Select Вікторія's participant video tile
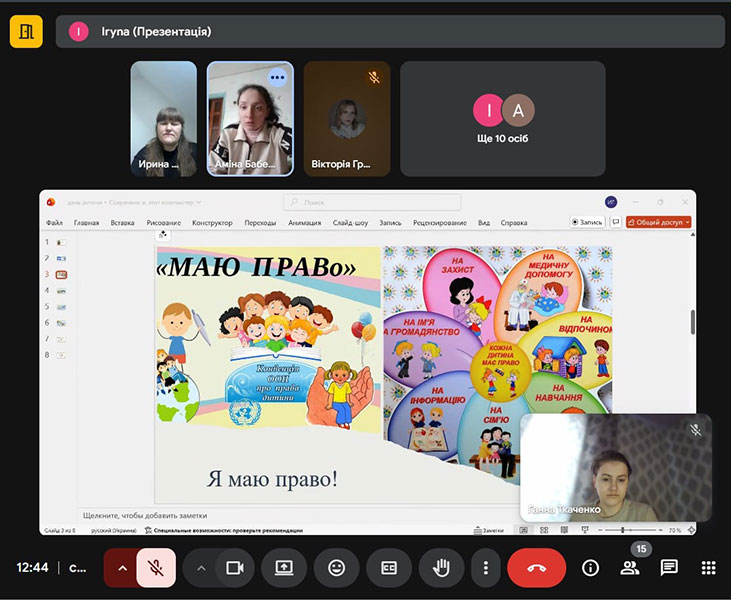Screen dimensions: 731x600 [347, 119]
